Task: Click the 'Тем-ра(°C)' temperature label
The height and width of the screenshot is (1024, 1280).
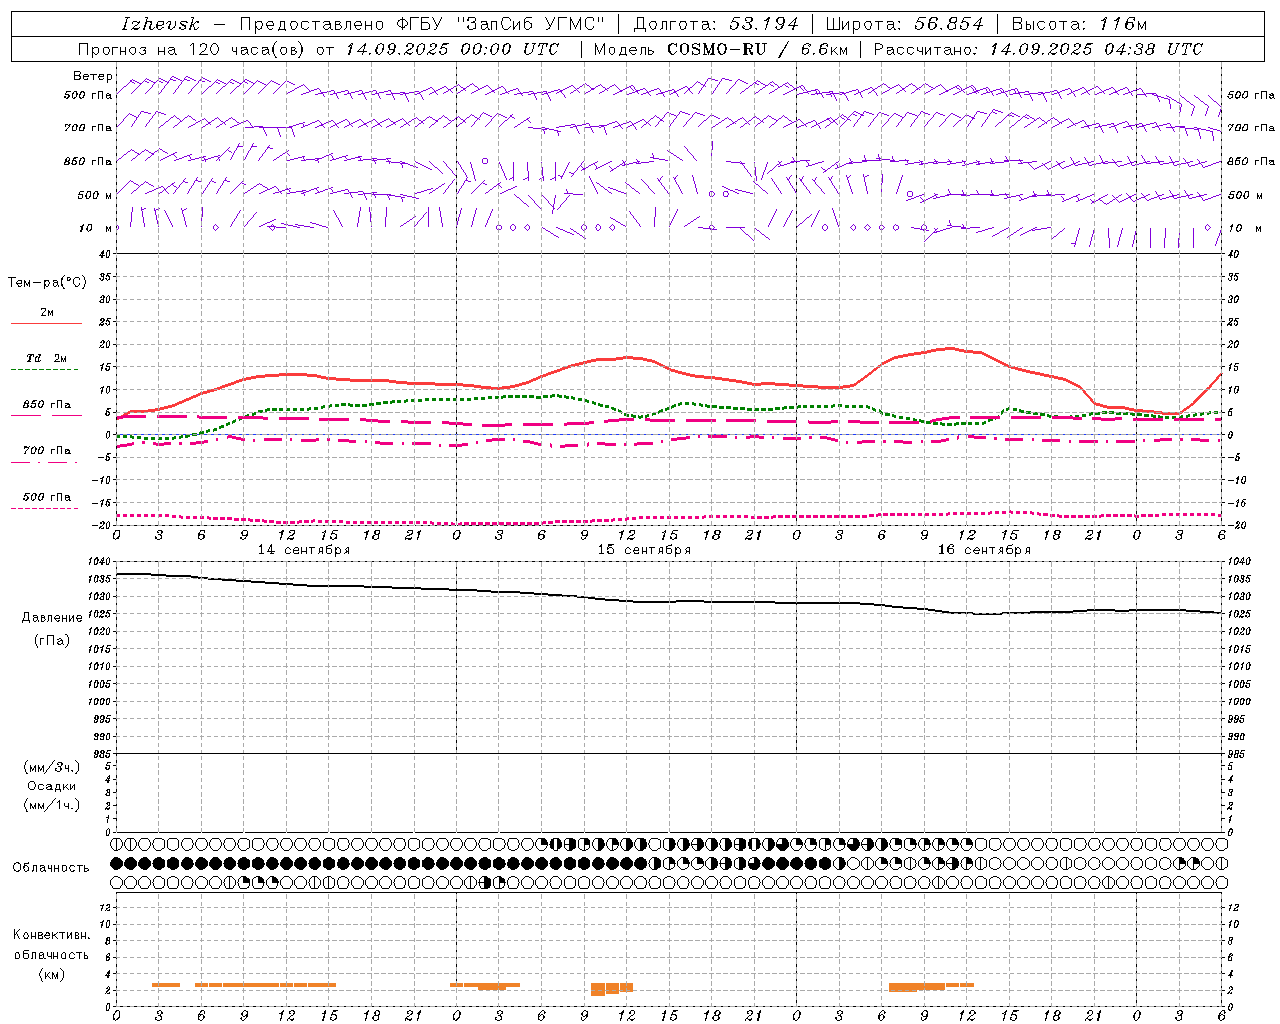Action: click(x=47, y=283)
